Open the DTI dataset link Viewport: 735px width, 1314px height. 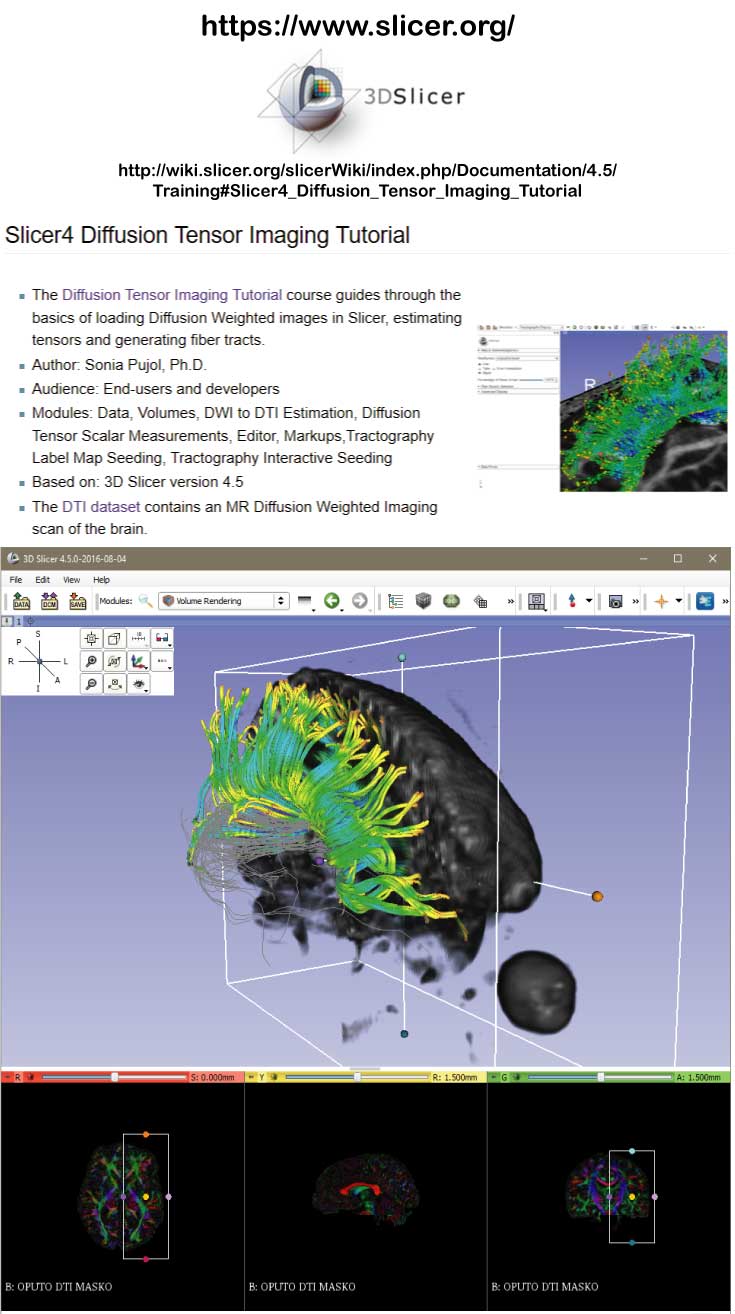tap(101, 507)
